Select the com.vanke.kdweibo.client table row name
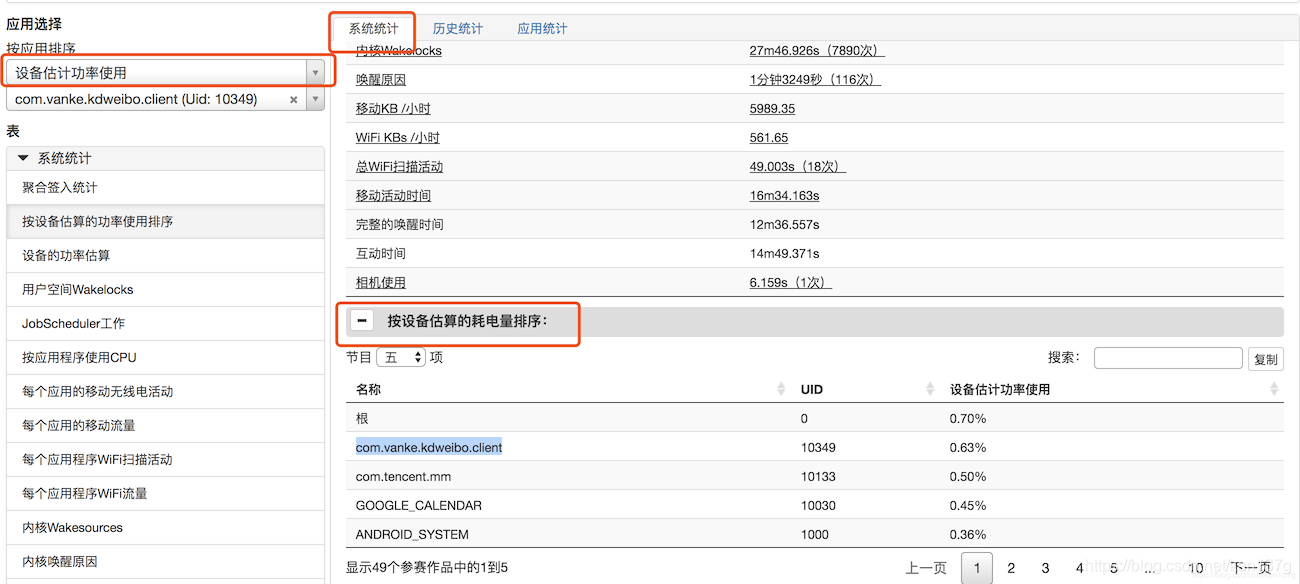 [429, 447]
